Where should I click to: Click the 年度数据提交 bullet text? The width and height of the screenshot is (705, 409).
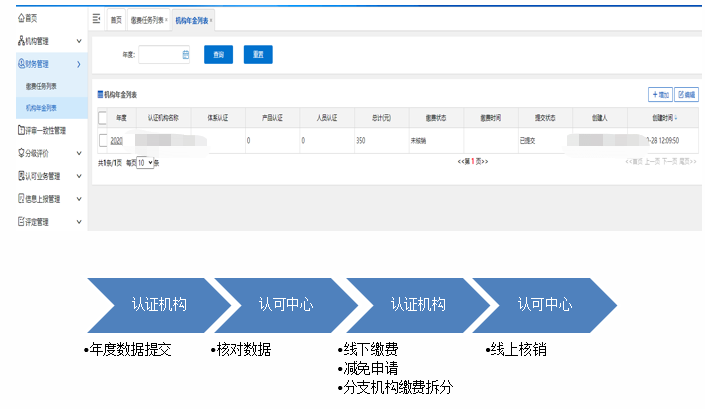coord(130,349)
